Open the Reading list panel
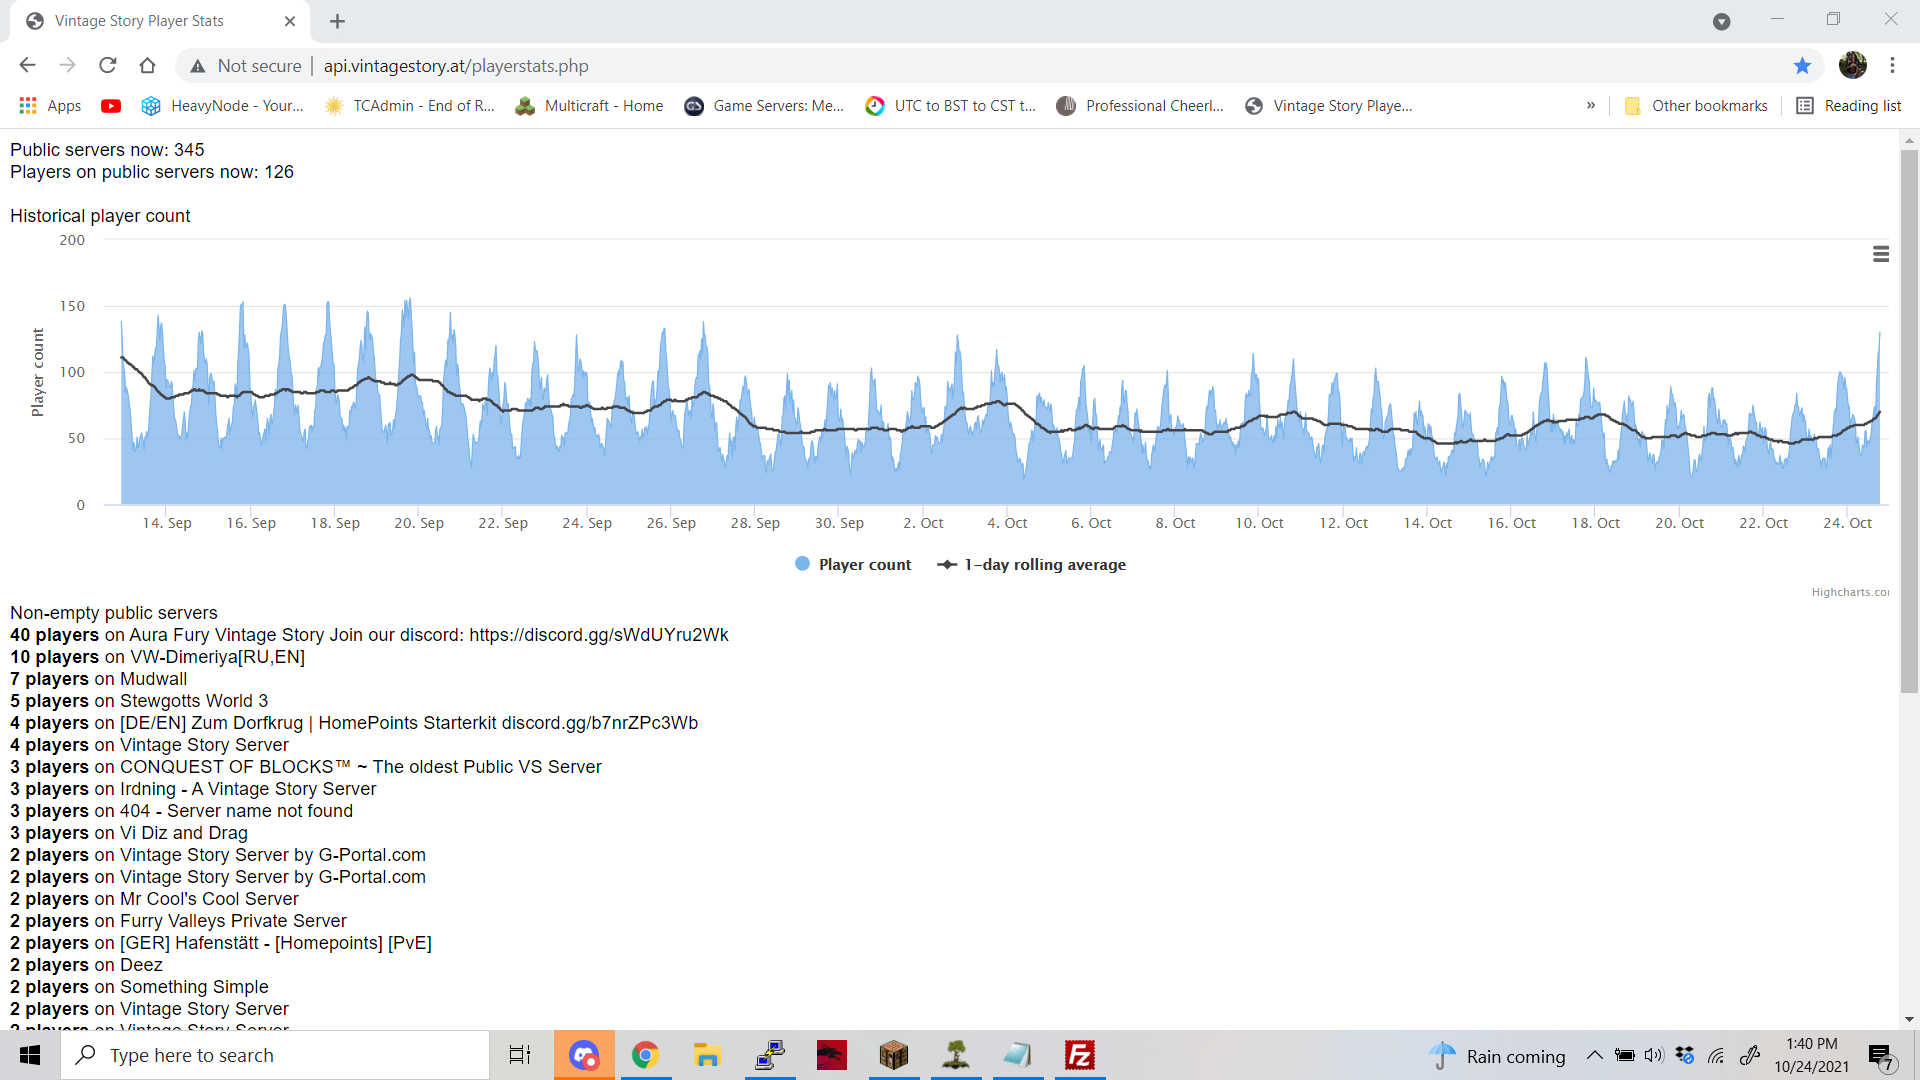Image resolution: width=1920 pixels, height=1080 pixels. (x=1849, y=106)
